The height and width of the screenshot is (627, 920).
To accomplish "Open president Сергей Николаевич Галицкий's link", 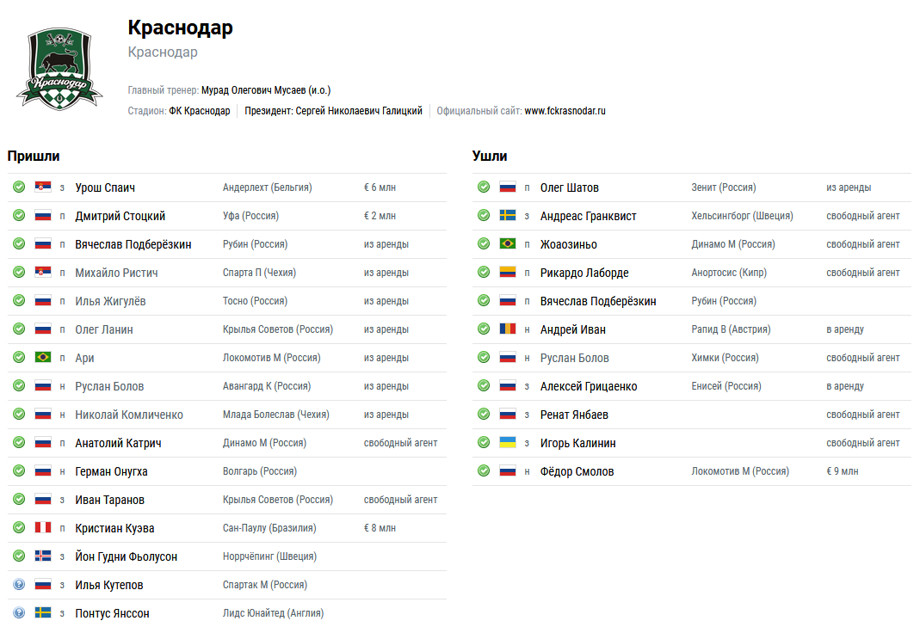I will (x=358, y=111).
